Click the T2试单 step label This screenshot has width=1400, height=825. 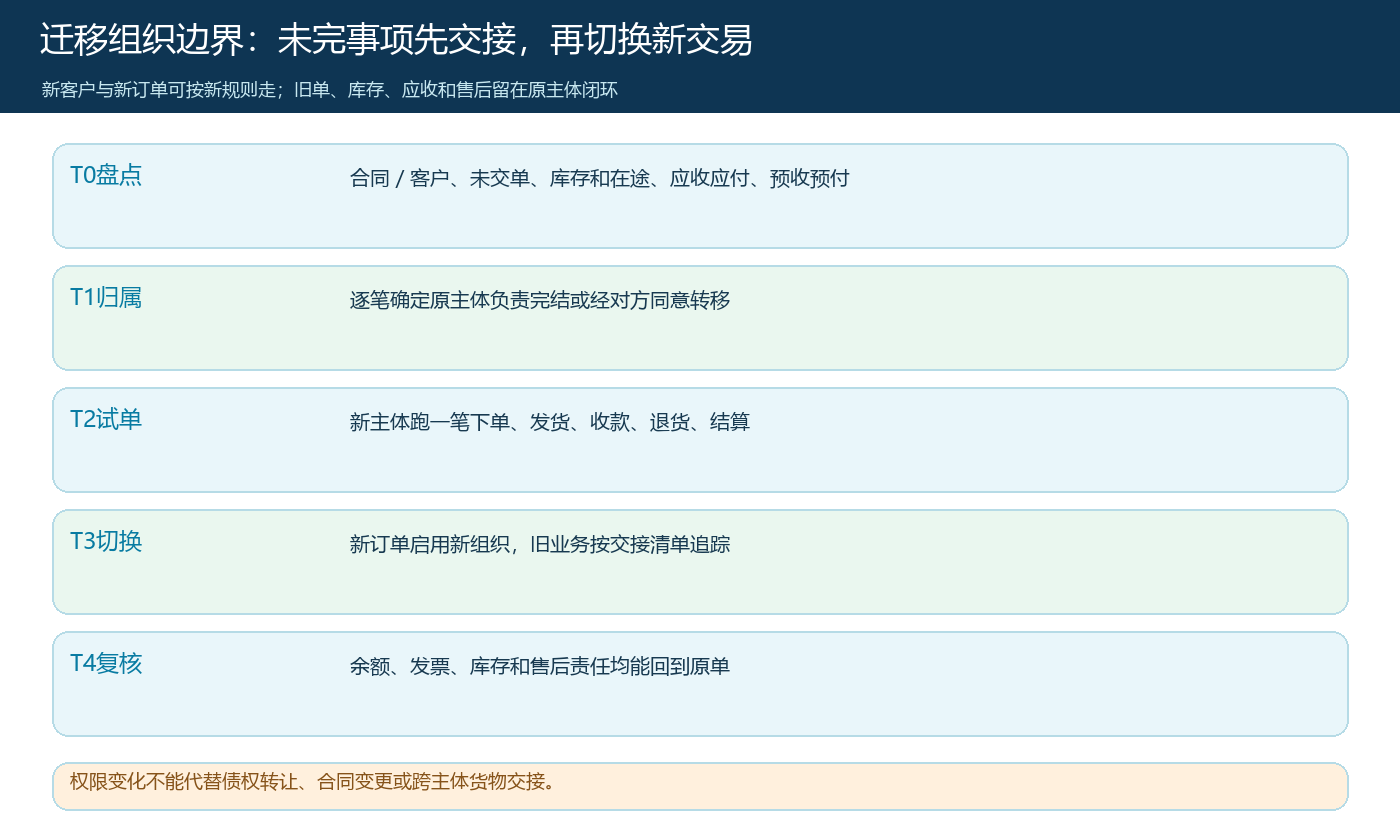(106, 419)
